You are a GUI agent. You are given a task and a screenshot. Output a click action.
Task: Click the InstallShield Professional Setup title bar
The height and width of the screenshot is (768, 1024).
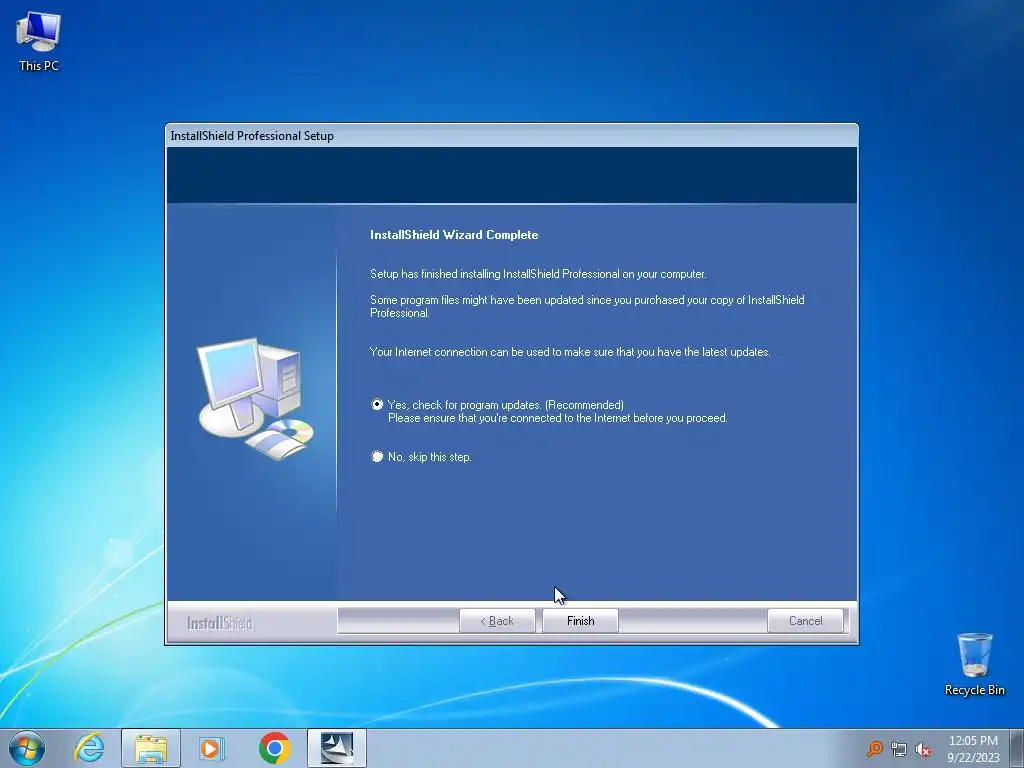click(x=512, y=136)
